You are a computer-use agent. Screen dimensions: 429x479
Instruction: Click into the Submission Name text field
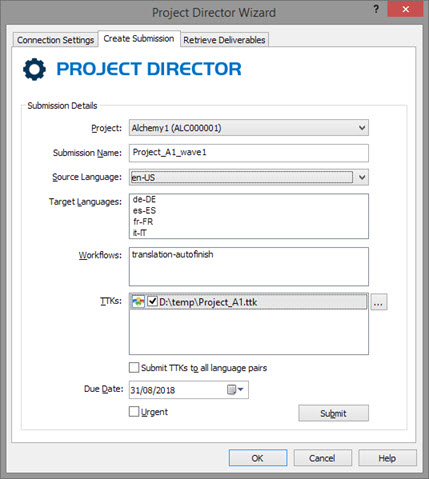click(249, 153)
